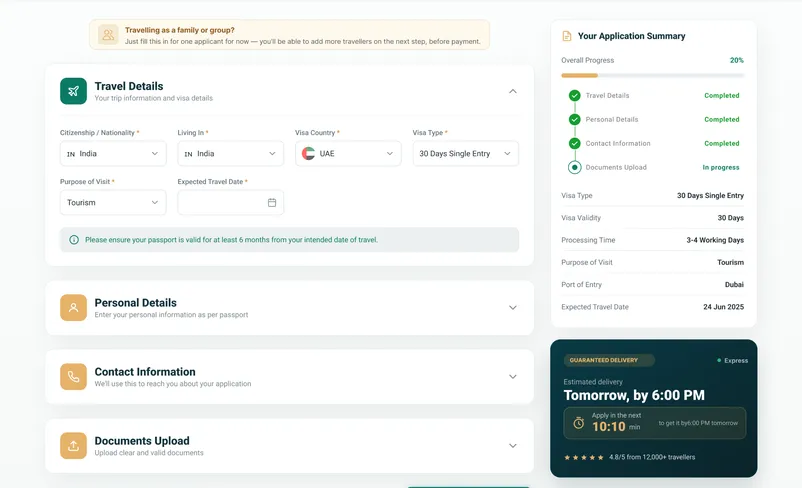This screenshot has height=488, width=802.
Task: Click the Travel Details airplane icon
Action: [73, 91]
